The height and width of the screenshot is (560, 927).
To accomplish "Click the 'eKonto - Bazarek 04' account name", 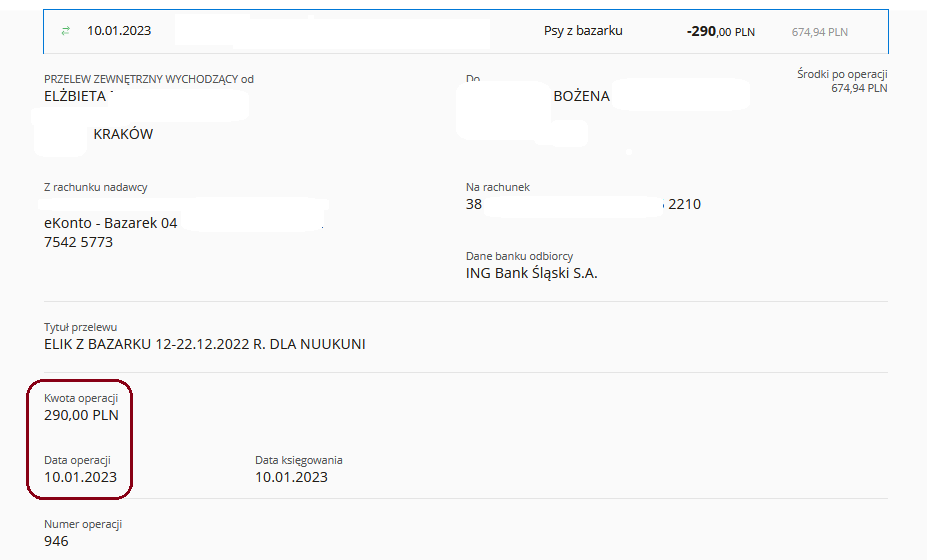I will (x=111, y=223).
